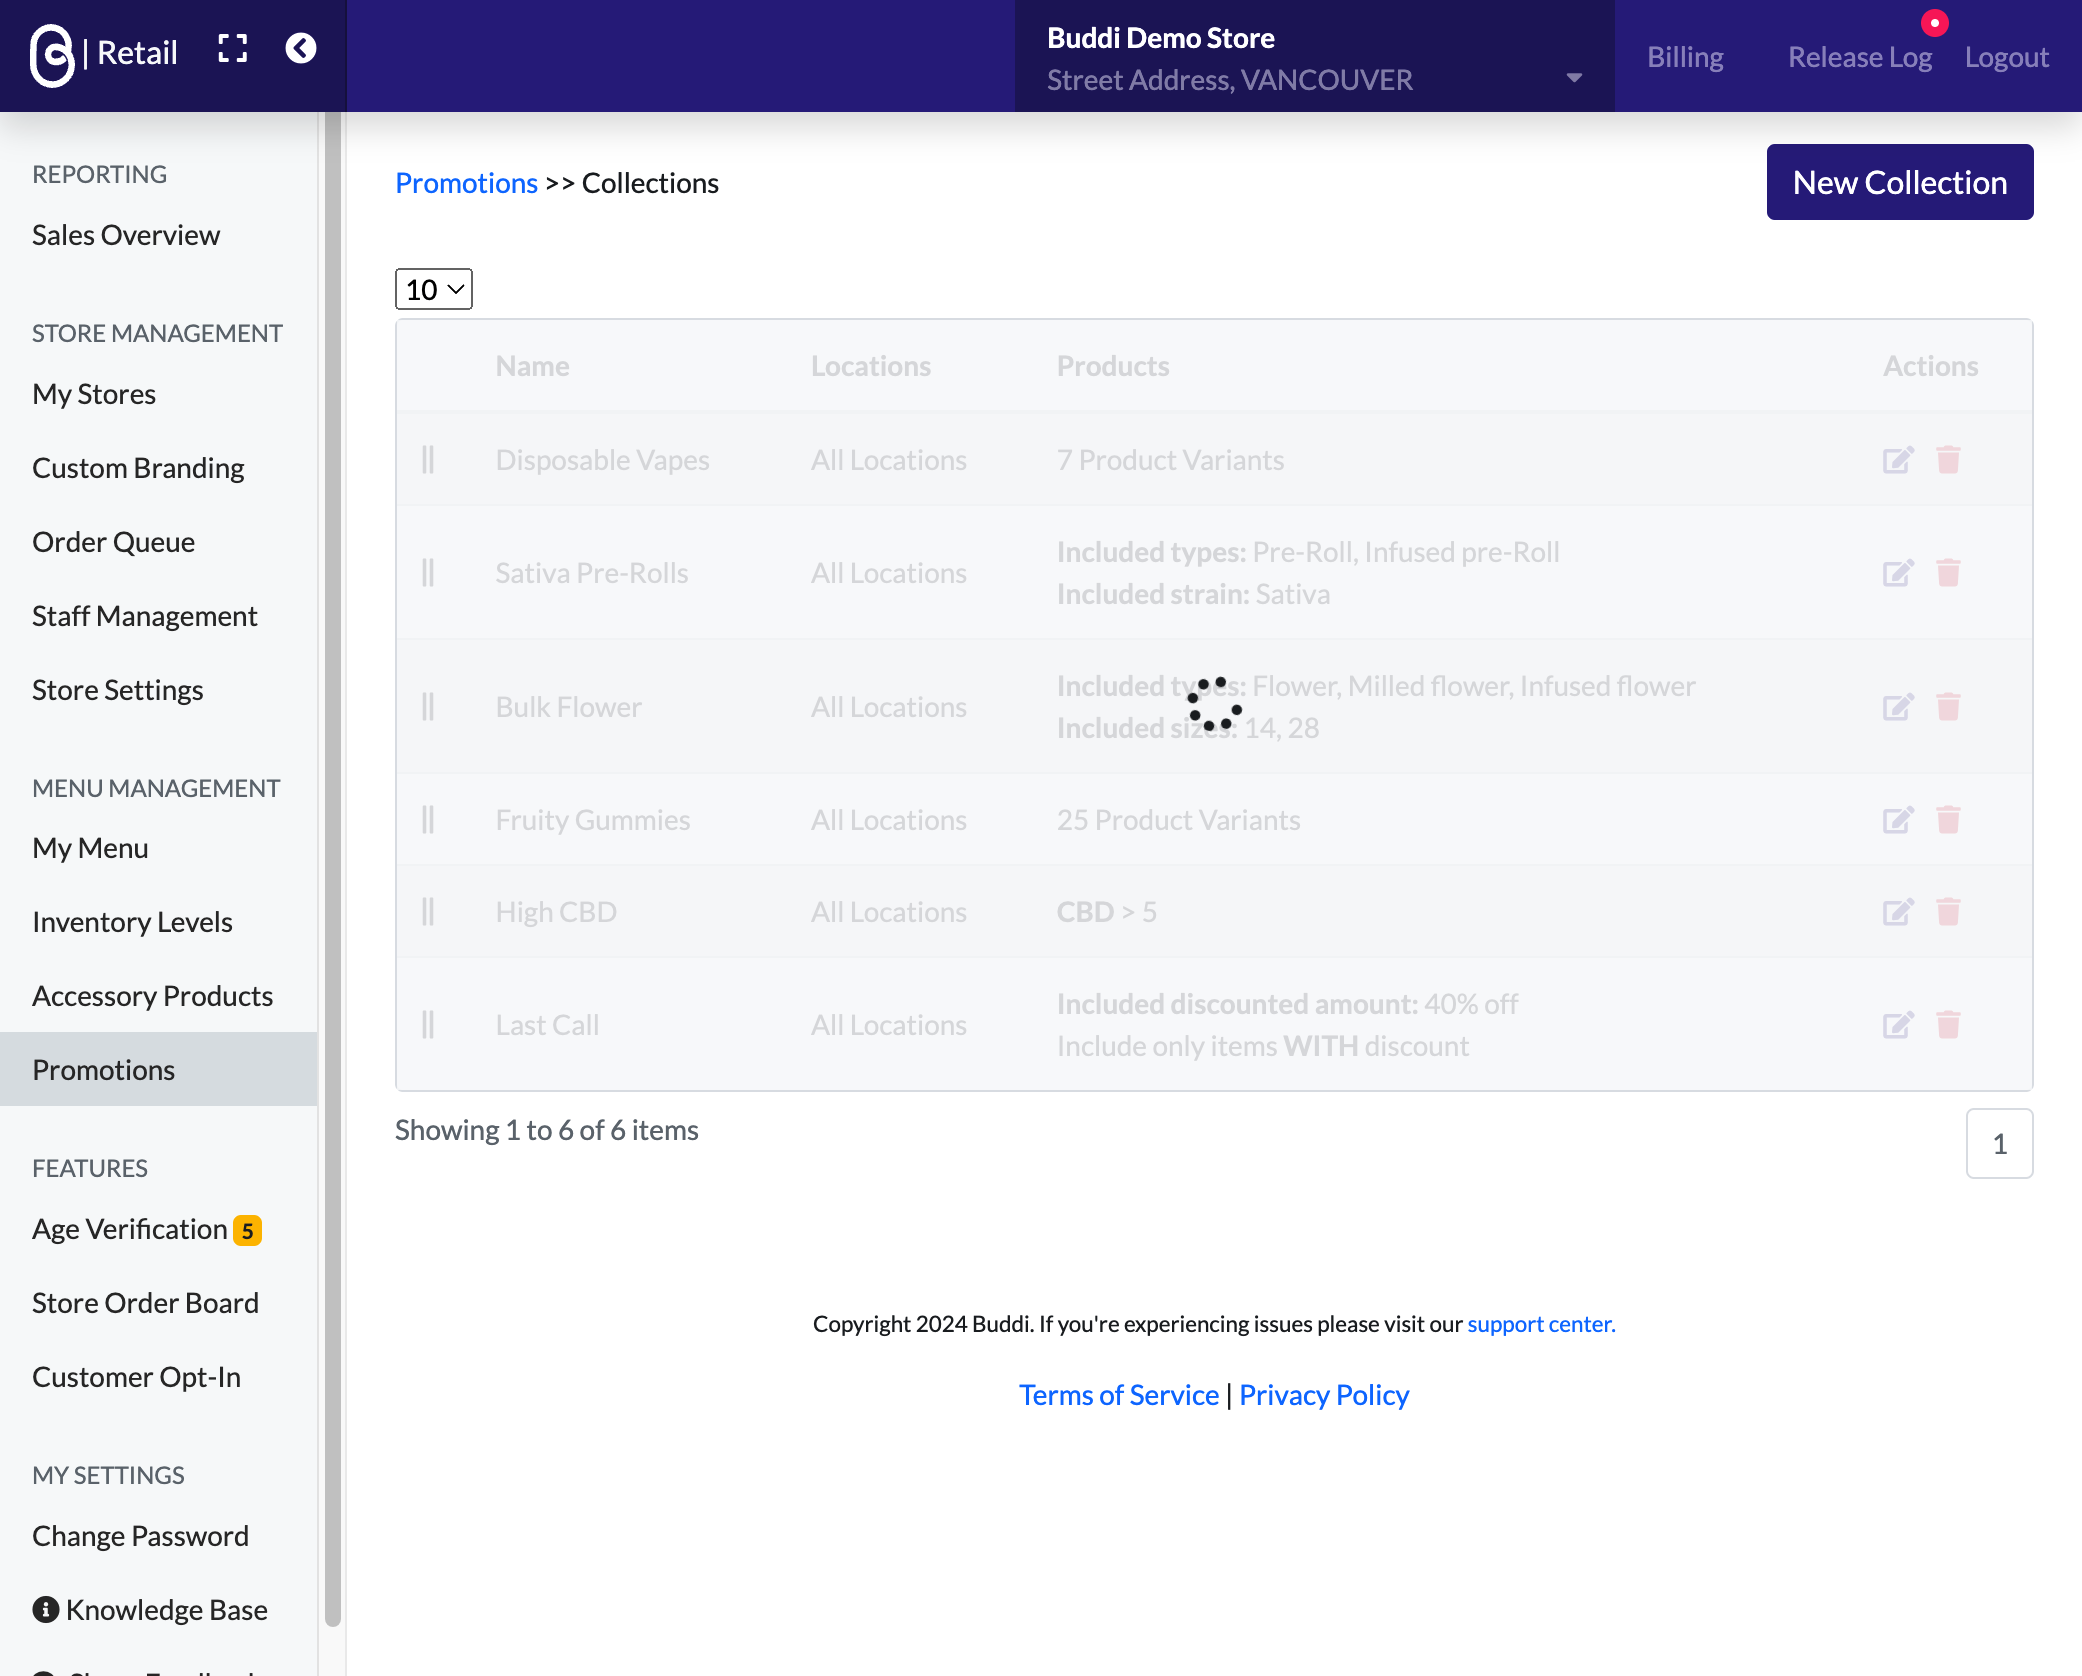Screen dimensions: 2082x1676
Task: Open Inventory Levels
Action: point(132,922)
